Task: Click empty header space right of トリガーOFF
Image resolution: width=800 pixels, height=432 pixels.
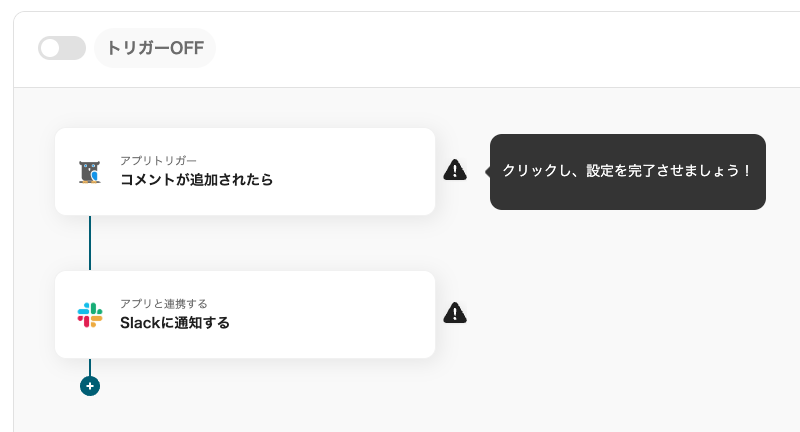Action: coord(500,48)
